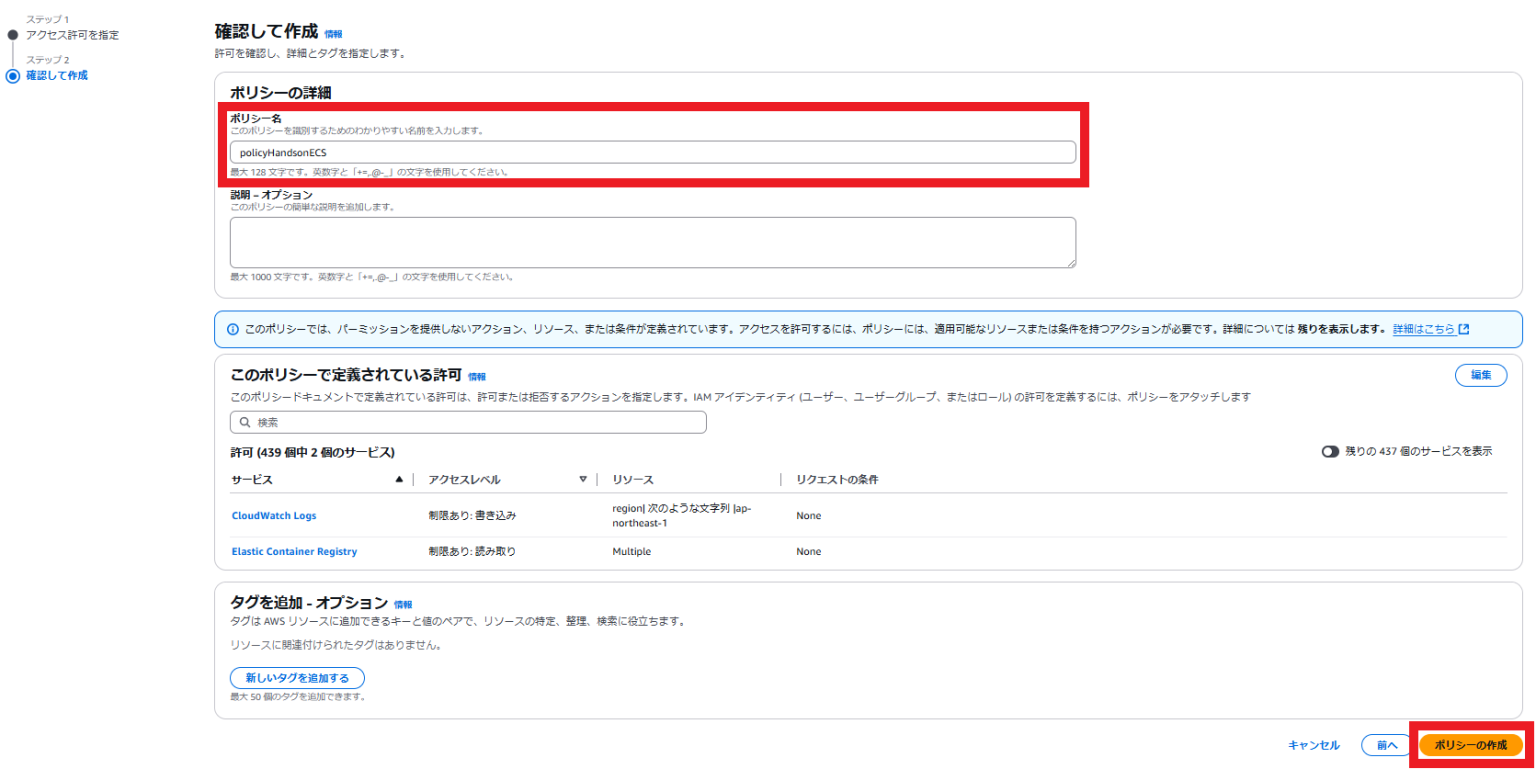Click the 編集 button to edit permissions
The image size is (1536, 769).
click(x=1480, y=374)
